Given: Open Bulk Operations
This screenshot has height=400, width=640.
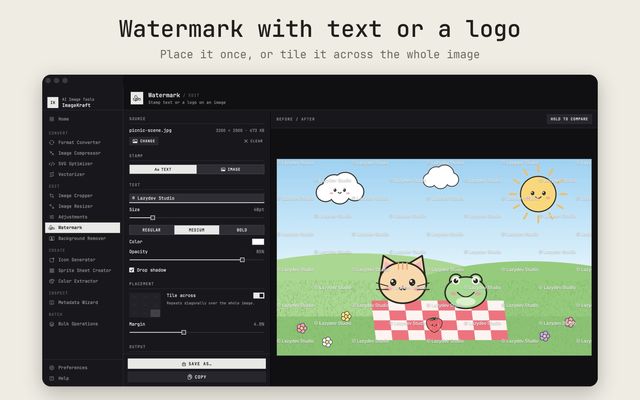Looking at the screenshot, I should click(x=82, y=324).
